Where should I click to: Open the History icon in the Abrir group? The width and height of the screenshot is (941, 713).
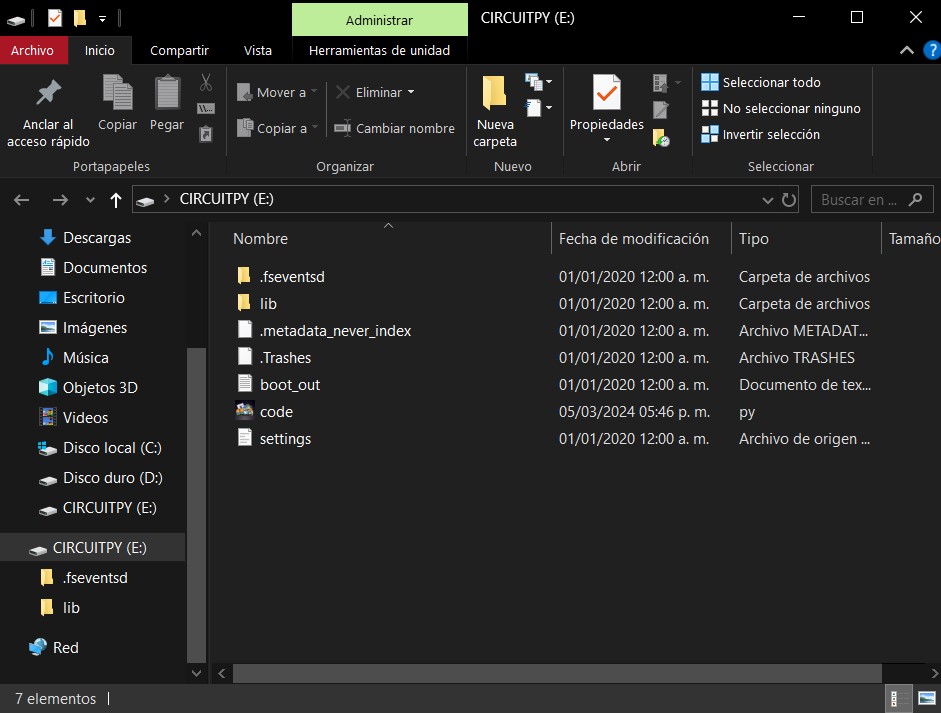661,137
